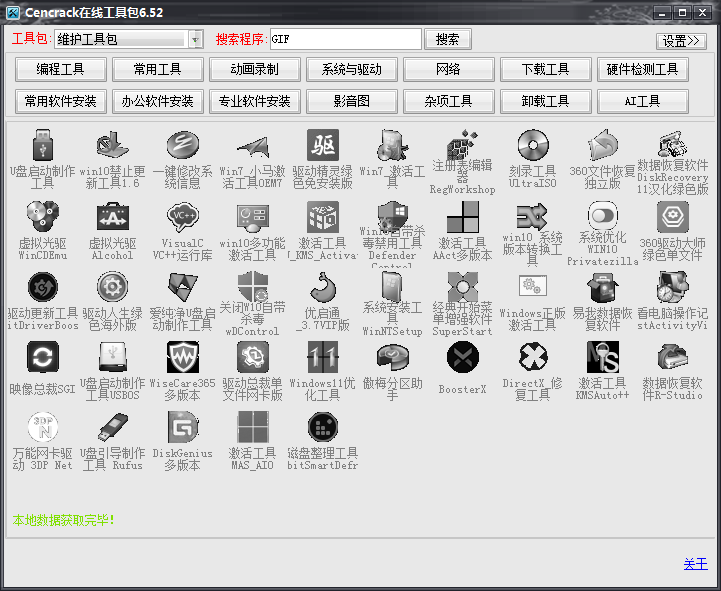The height and width of the screenshot is (591, 721).
Task: Open 数据恢复软件 DiskRecovery icon
Action: tap(672, 144)
